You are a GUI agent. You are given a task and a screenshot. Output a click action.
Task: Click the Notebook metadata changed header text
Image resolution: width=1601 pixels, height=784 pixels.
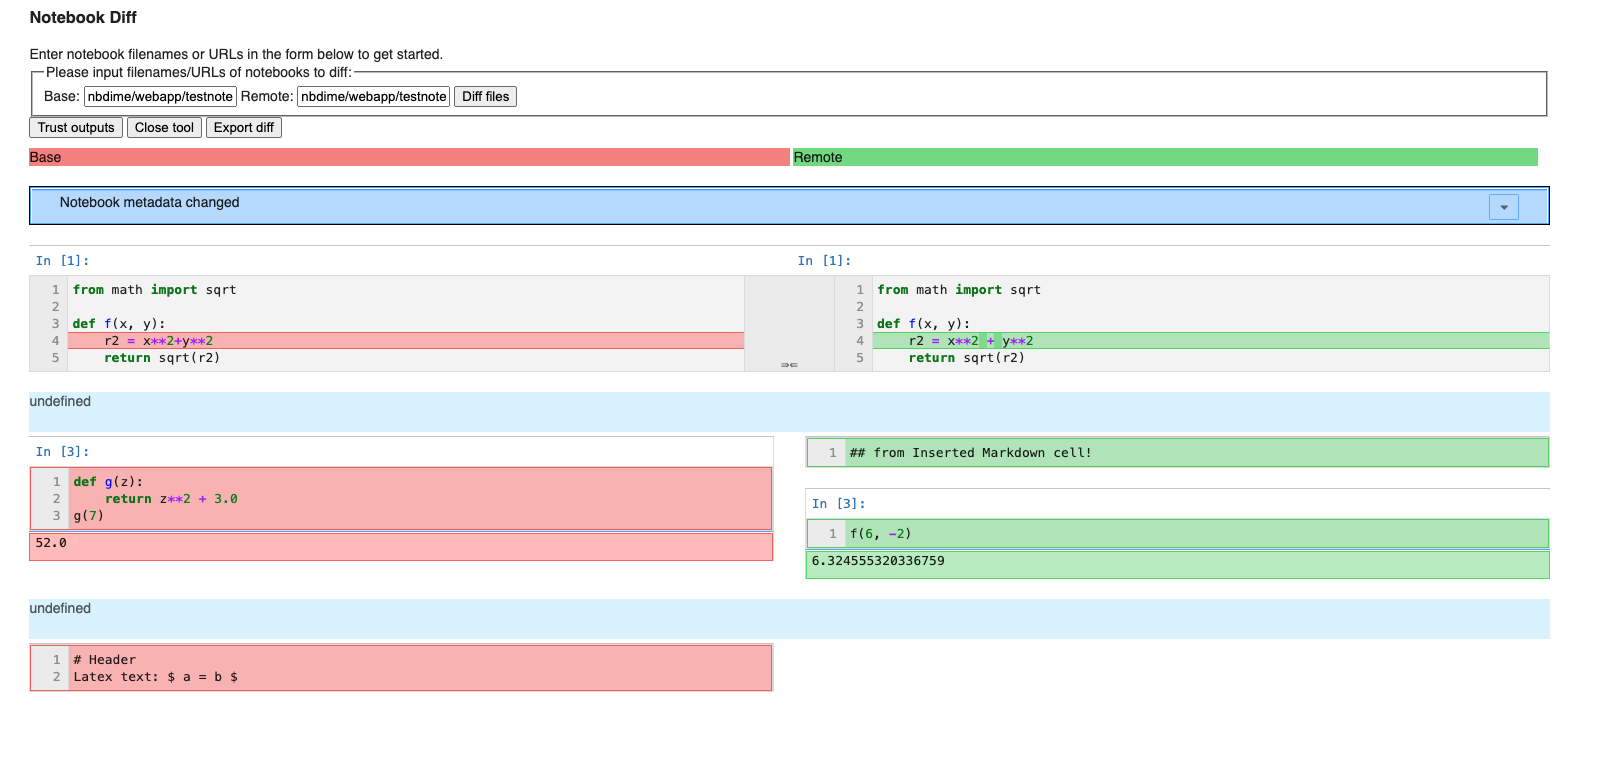(149, 203)
